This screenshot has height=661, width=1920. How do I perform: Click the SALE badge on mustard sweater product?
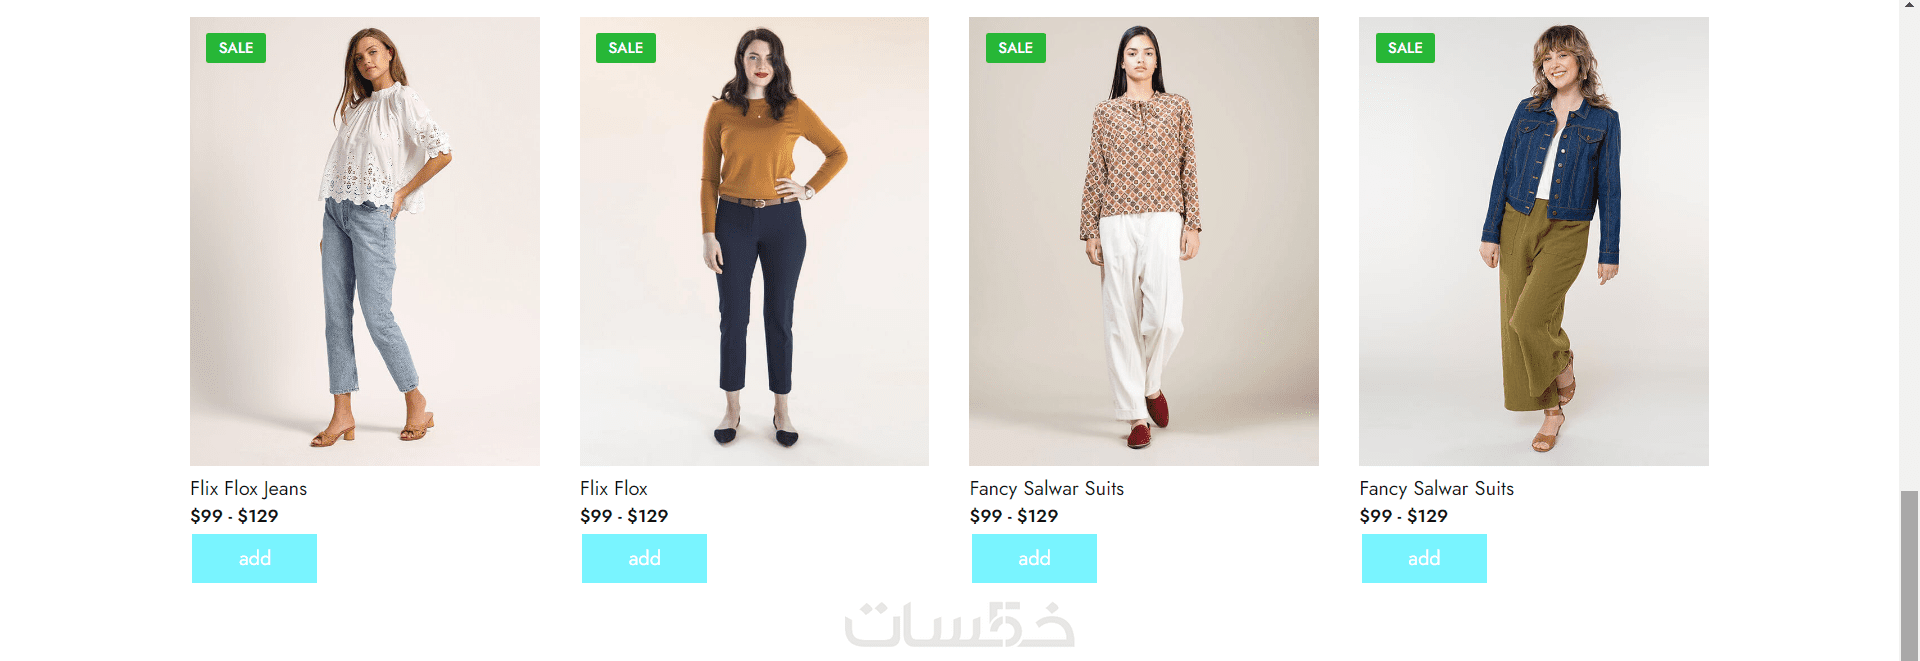626,48
